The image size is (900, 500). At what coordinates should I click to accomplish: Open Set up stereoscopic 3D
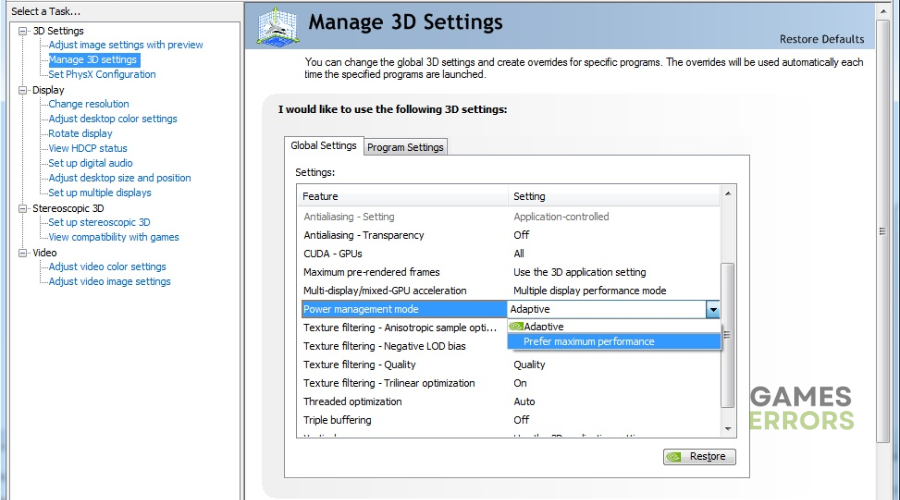pyautogui.click(x=99, y=222)
